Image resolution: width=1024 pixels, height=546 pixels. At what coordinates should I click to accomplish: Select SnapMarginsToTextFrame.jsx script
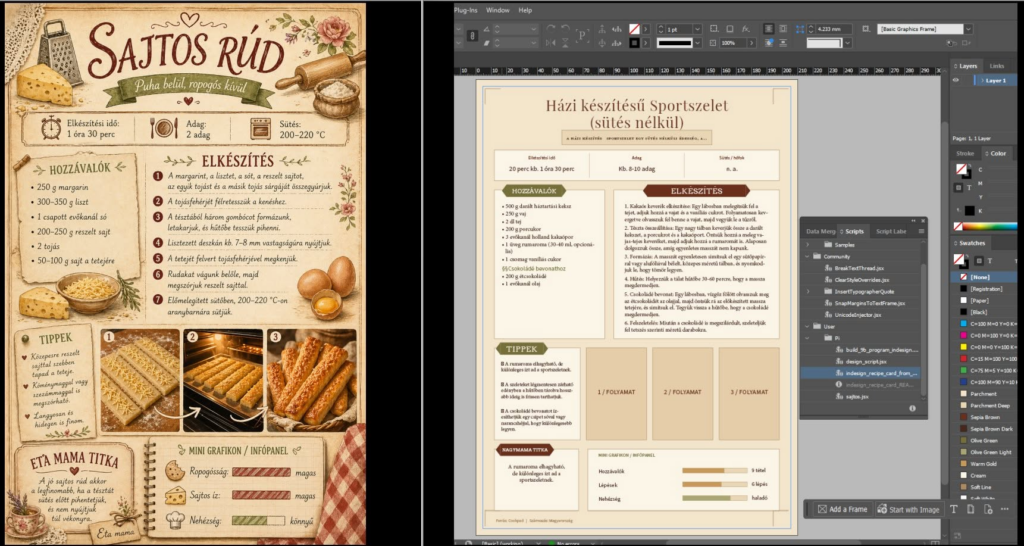click(x=869, y=303)
